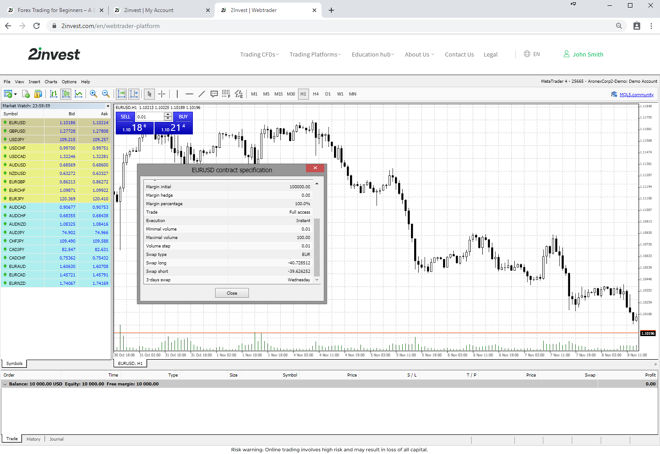This screenshot has height=454, width=660.
Task: Toggle auto scroll chart to latest bar
Action: (122, 94)
